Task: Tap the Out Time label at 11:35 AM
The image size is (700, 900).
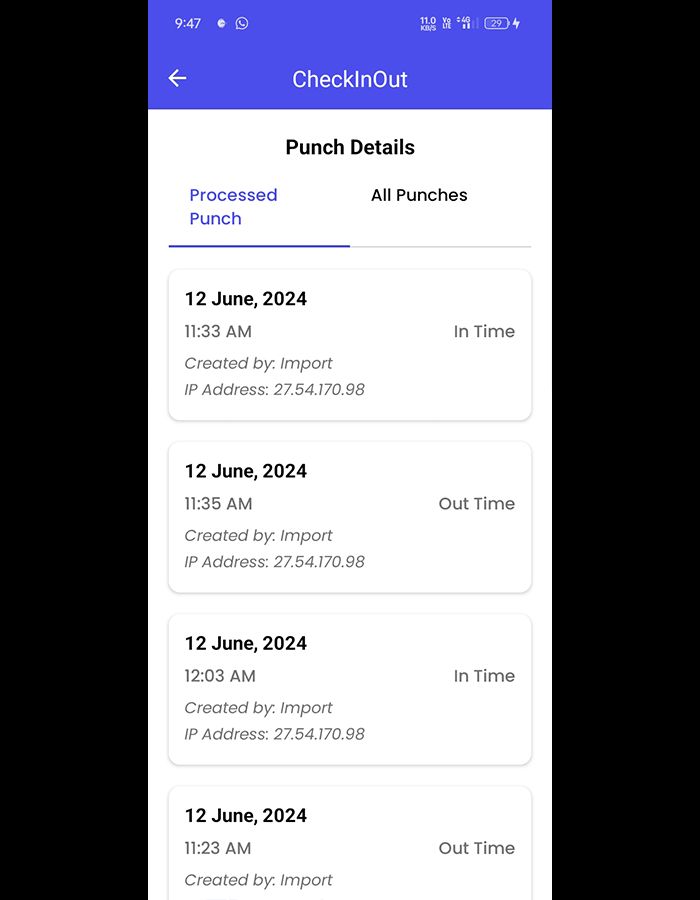Action: coord(477,504)
